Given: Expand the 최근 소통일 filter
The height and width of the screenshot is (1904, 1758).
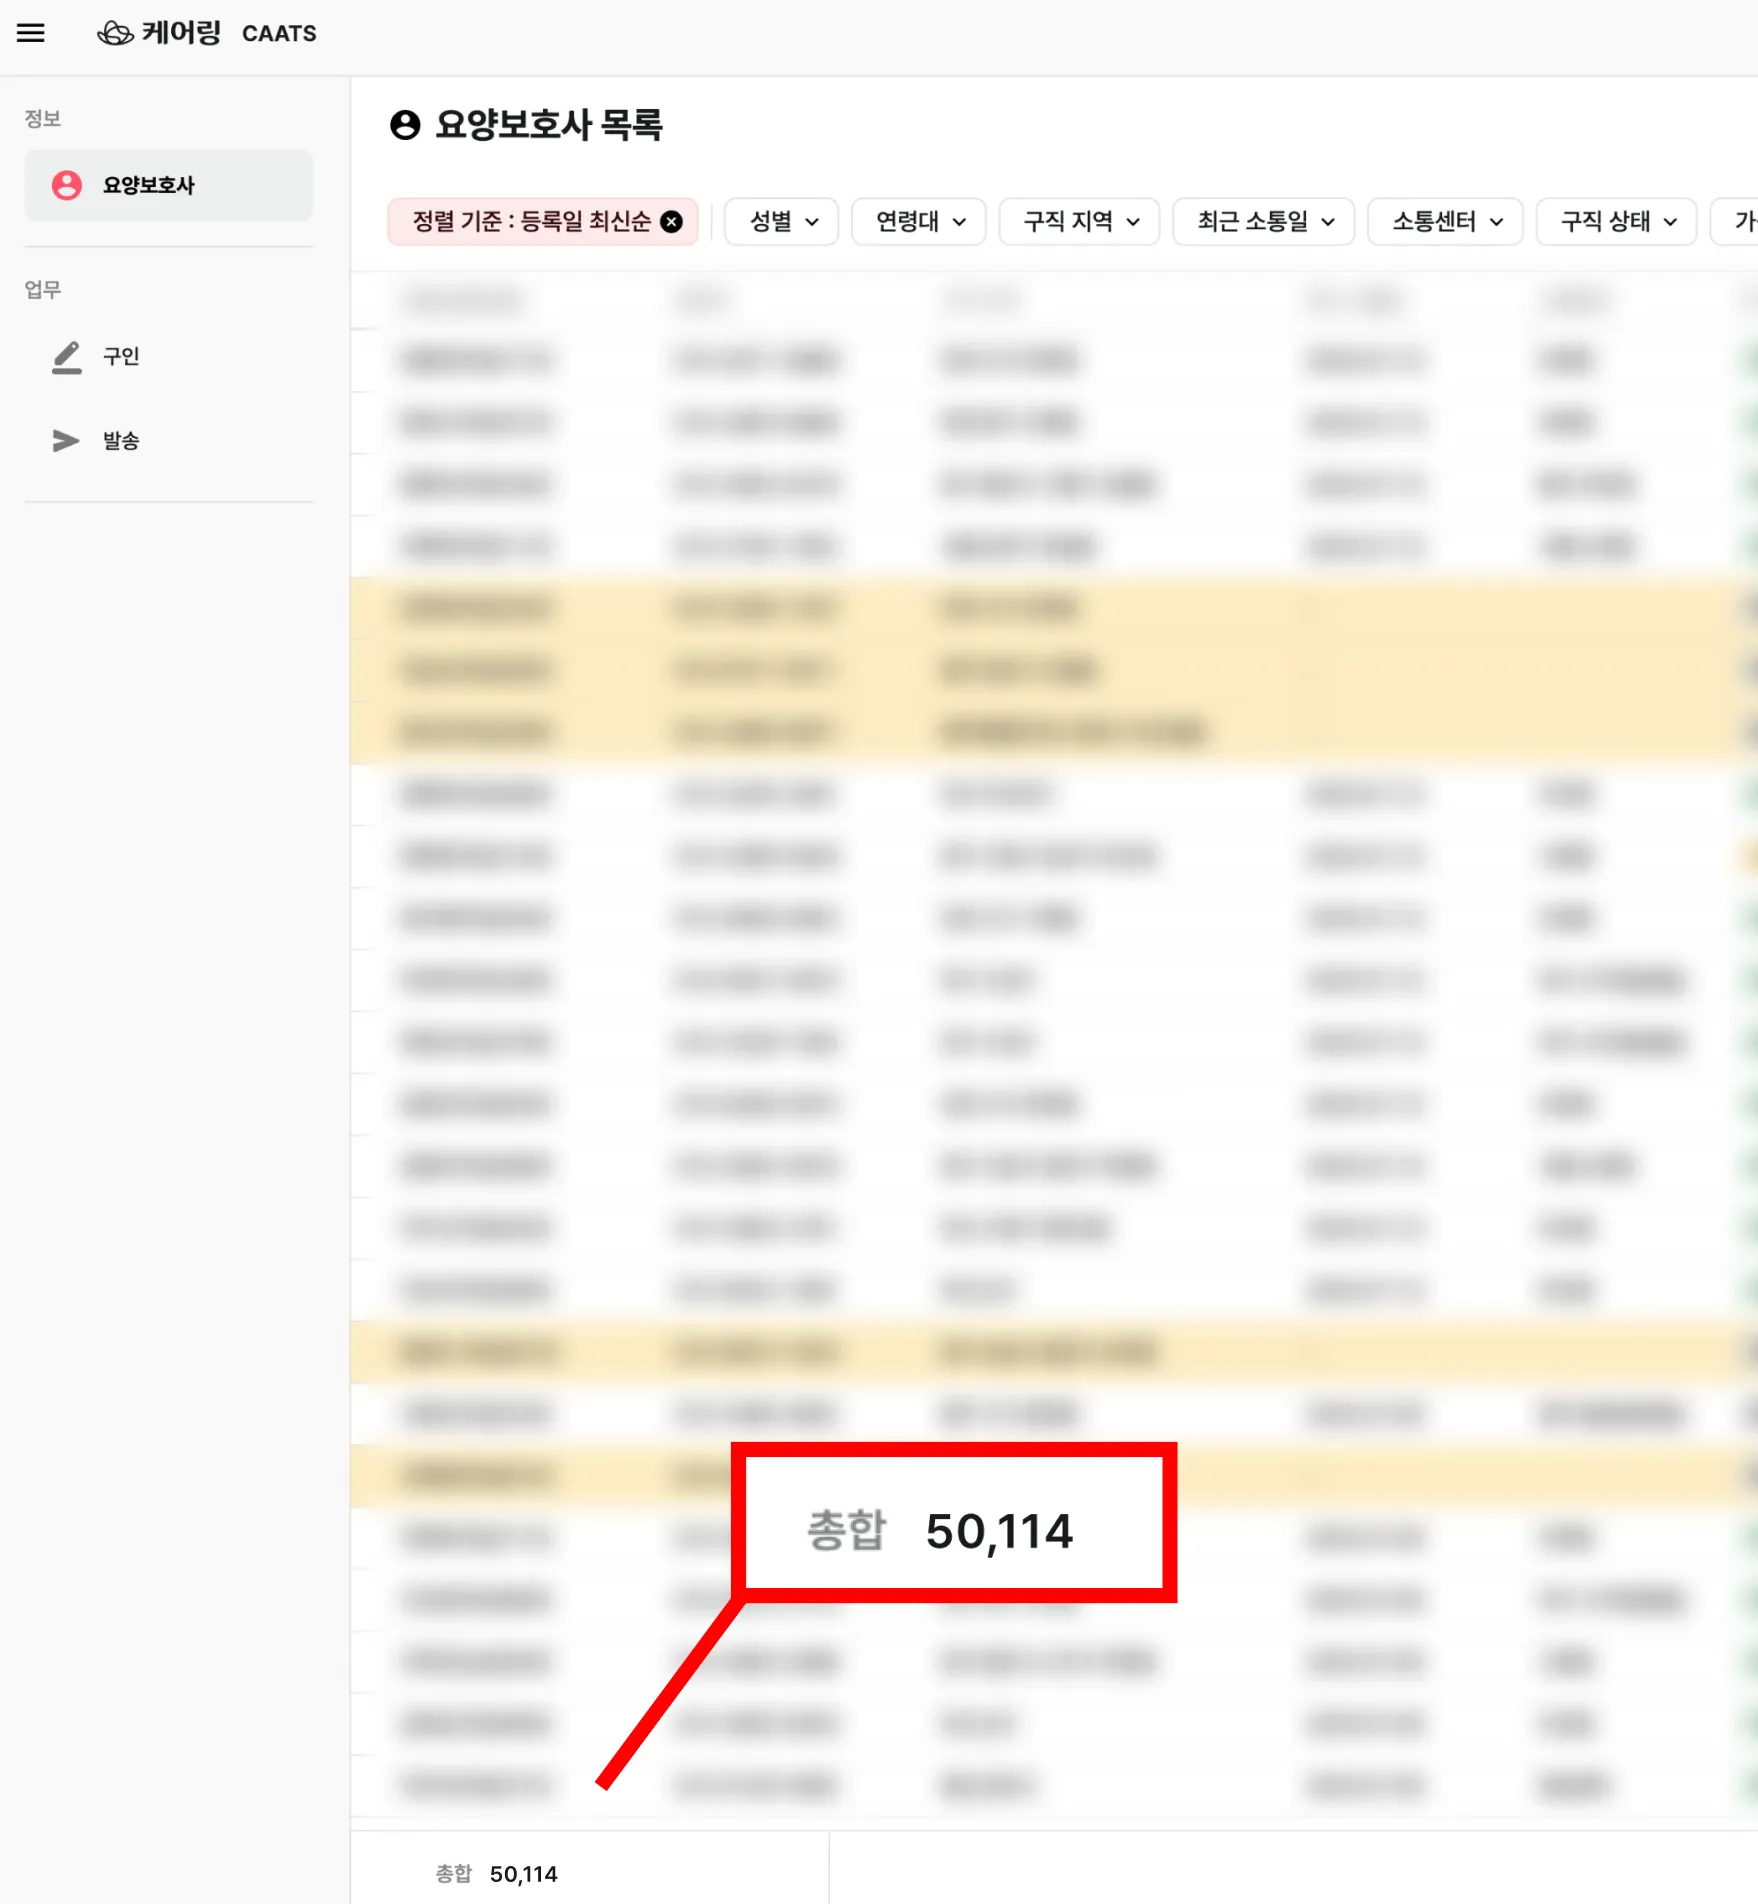Looking at the screenshot, I should 1264,222.
